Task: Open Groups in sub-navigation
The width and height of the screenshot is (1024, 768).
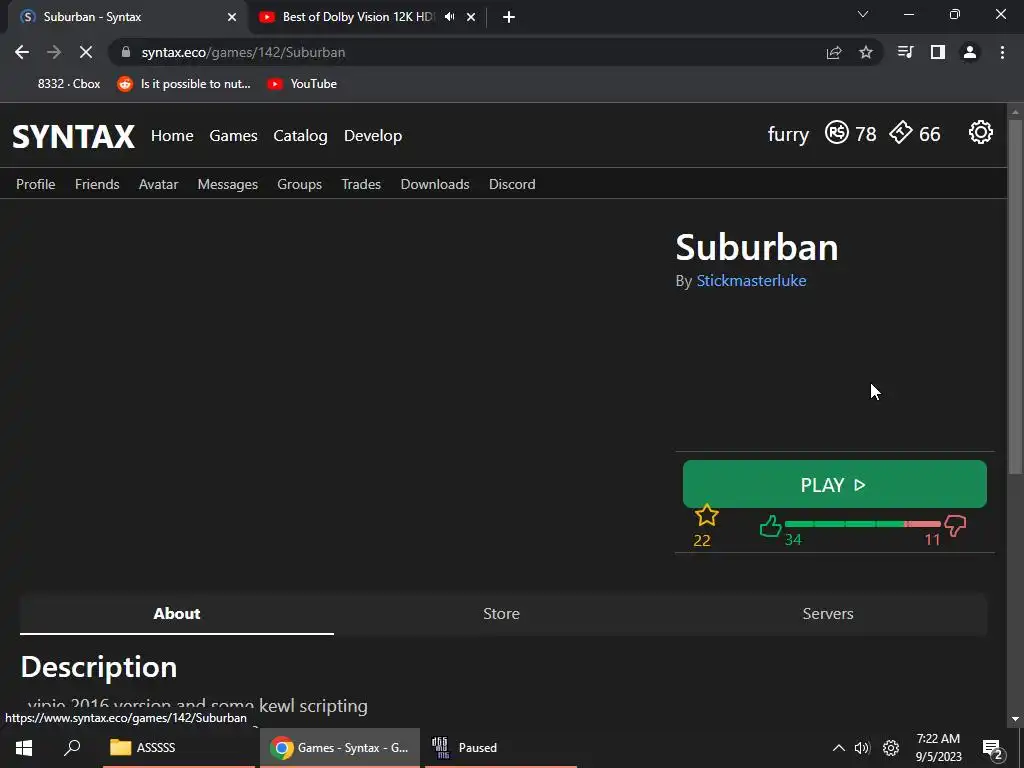Action: point(300,184)
